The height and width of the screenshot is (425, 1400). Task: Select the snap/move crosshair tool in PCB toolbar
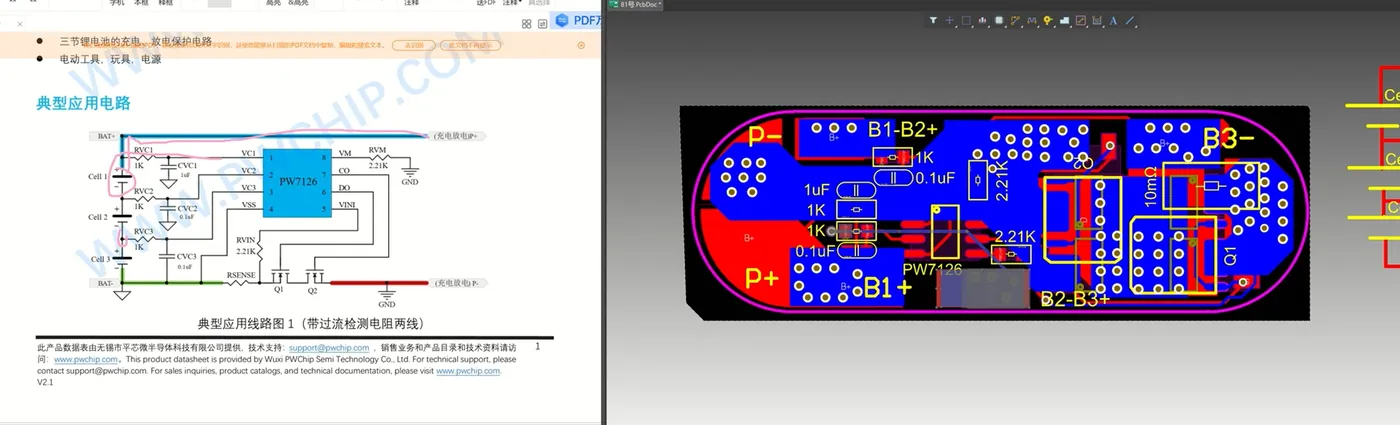click(950, 20)
